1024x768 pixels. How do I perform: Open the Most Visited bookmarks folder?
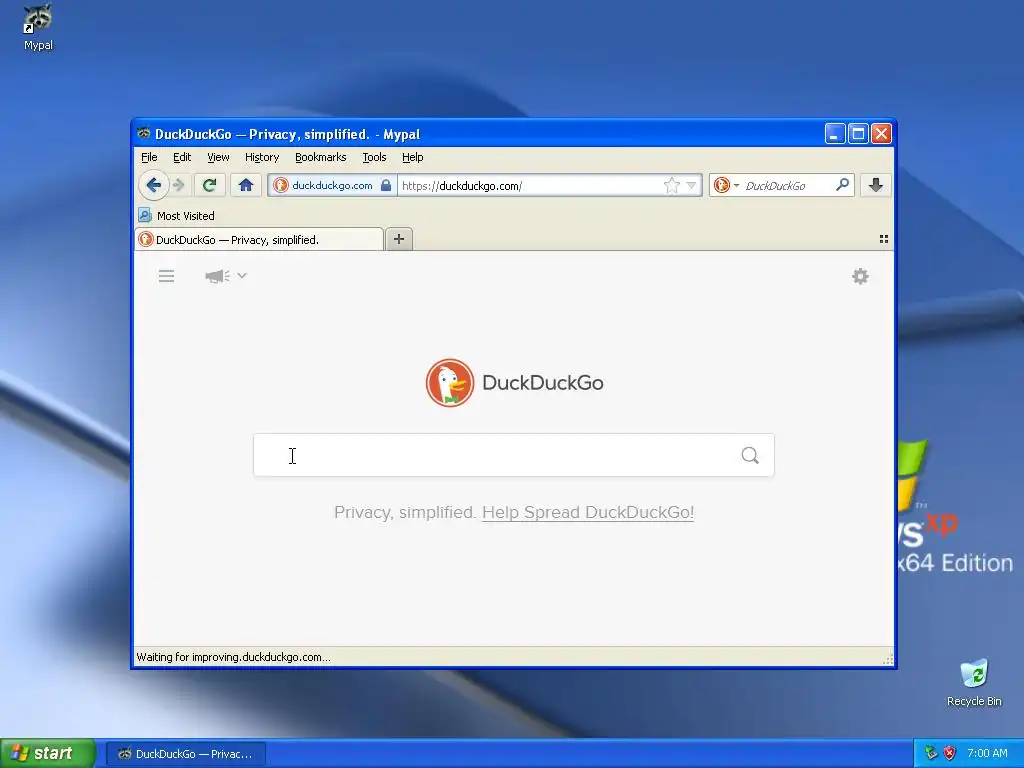pyautogui.click(x=176, y=216)
